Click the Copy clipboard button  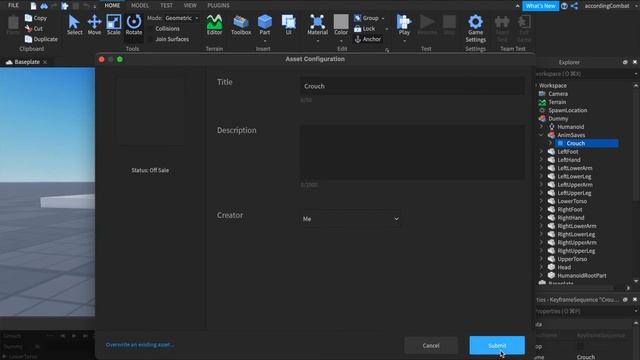[36, 18]
